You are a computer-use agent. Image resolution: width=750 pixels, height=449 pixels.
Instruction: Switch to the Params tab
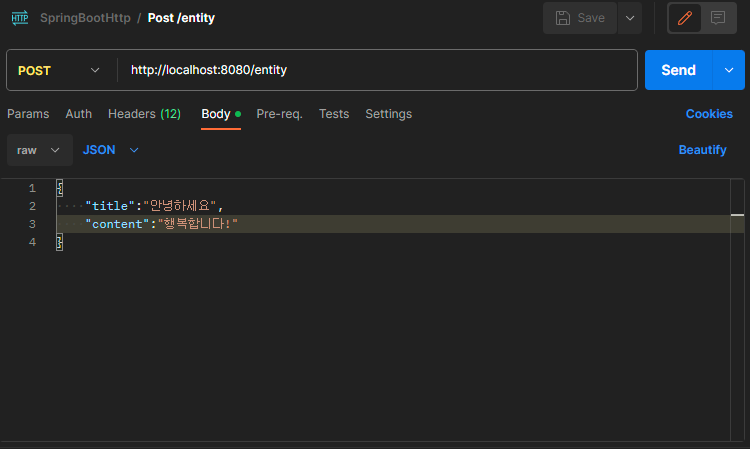[x=28, y=114]
